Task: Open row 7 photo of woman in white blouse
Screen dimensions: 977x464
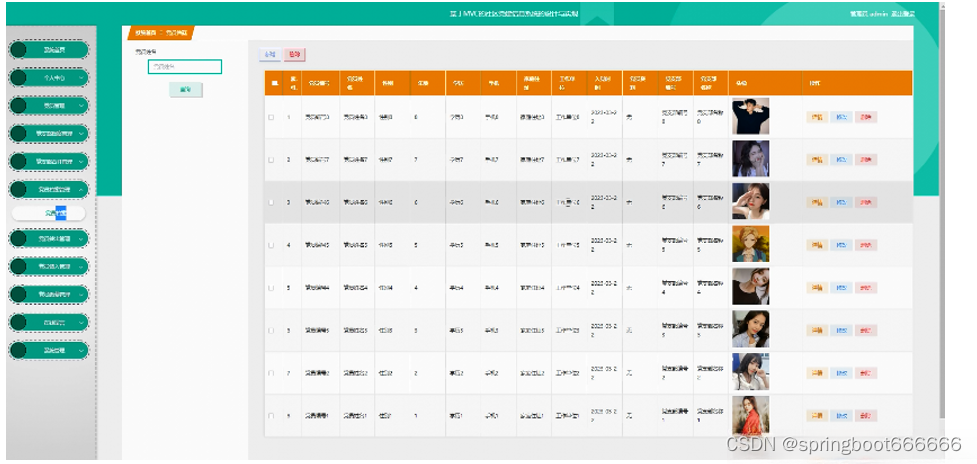Action: point(750,372)
